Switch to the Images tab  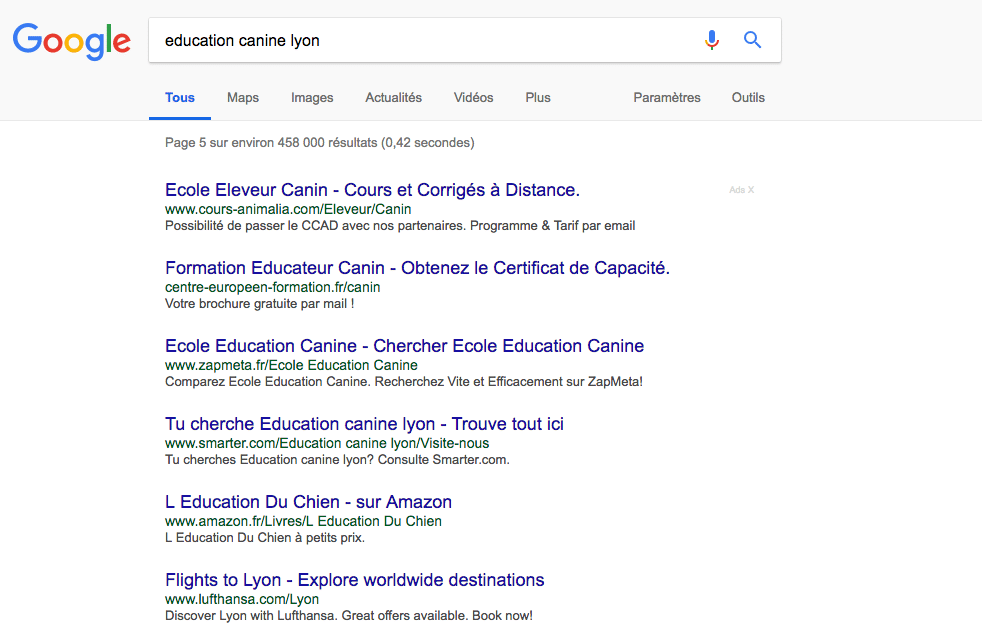pyautogui.click(x=312, y=98)
